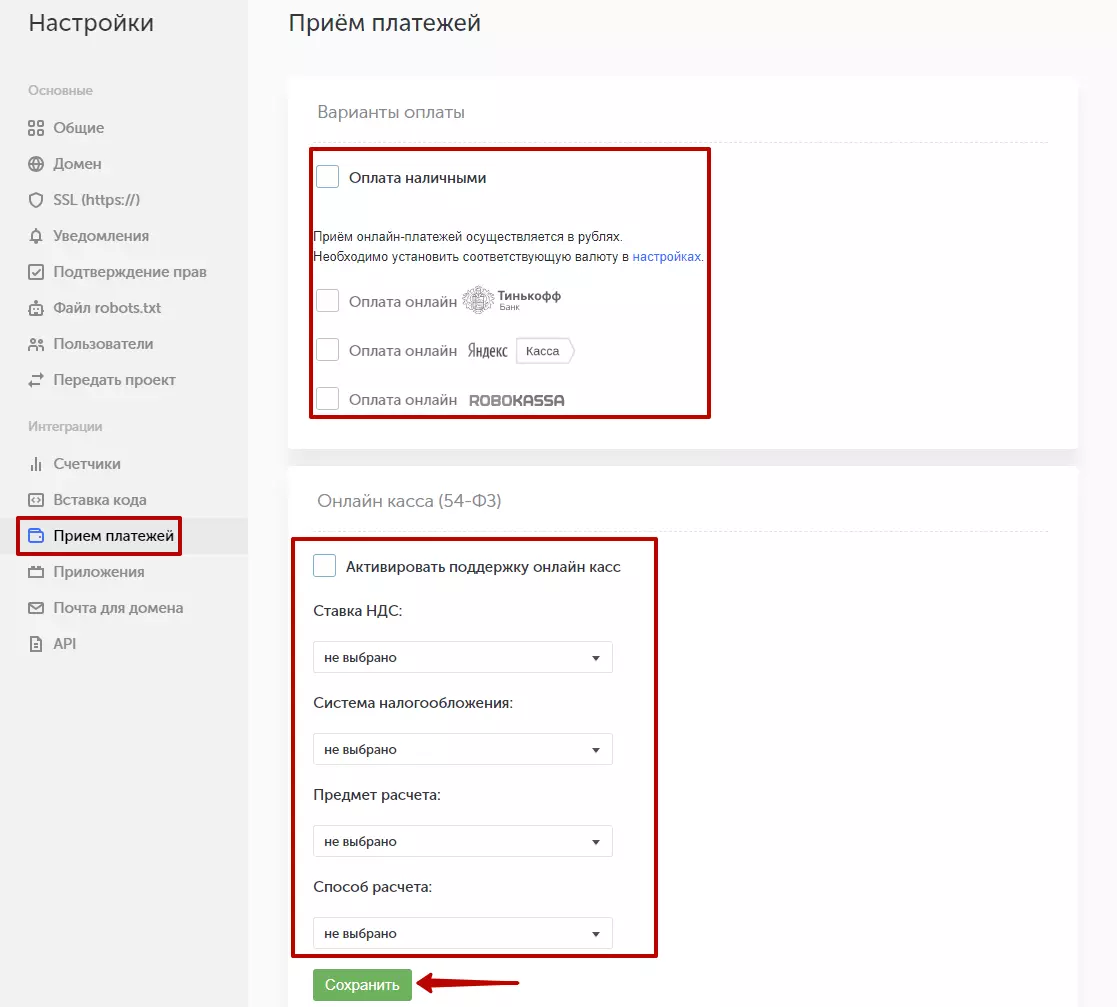Viewport: 1117px width, 1007px height.
Task: Click the bar chart icon for Счетчики
Action: pos(36,464)
